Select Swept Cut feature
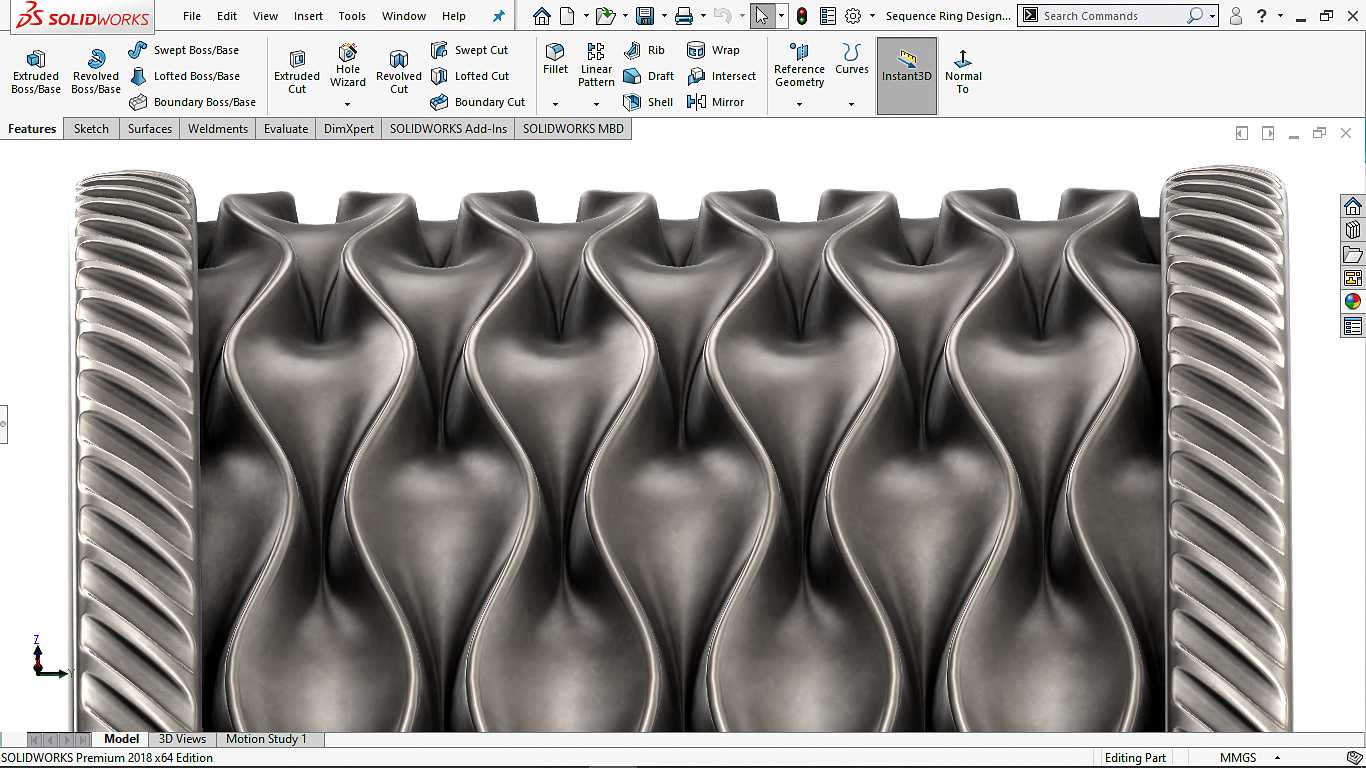This screenshot has height=768, width=1366. (x=470, y=50)
